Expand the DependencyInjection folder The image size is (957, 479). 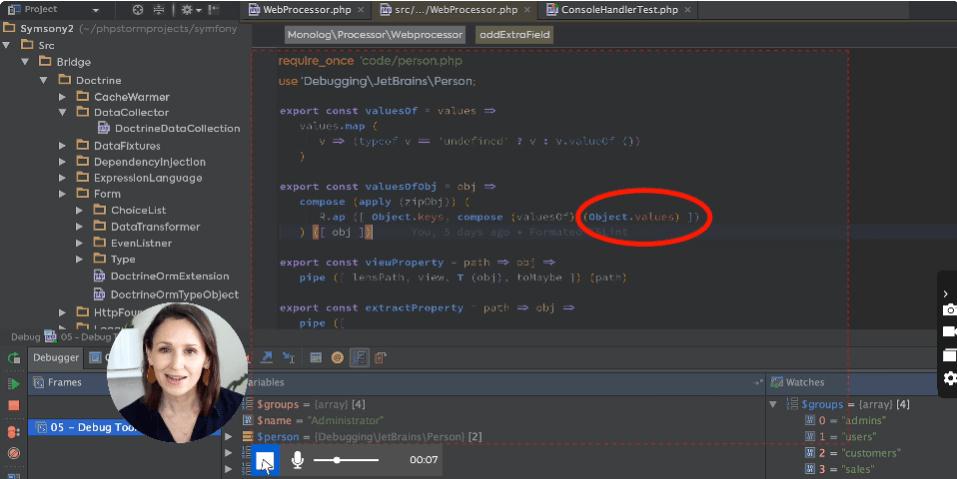[x=62, y=162]
